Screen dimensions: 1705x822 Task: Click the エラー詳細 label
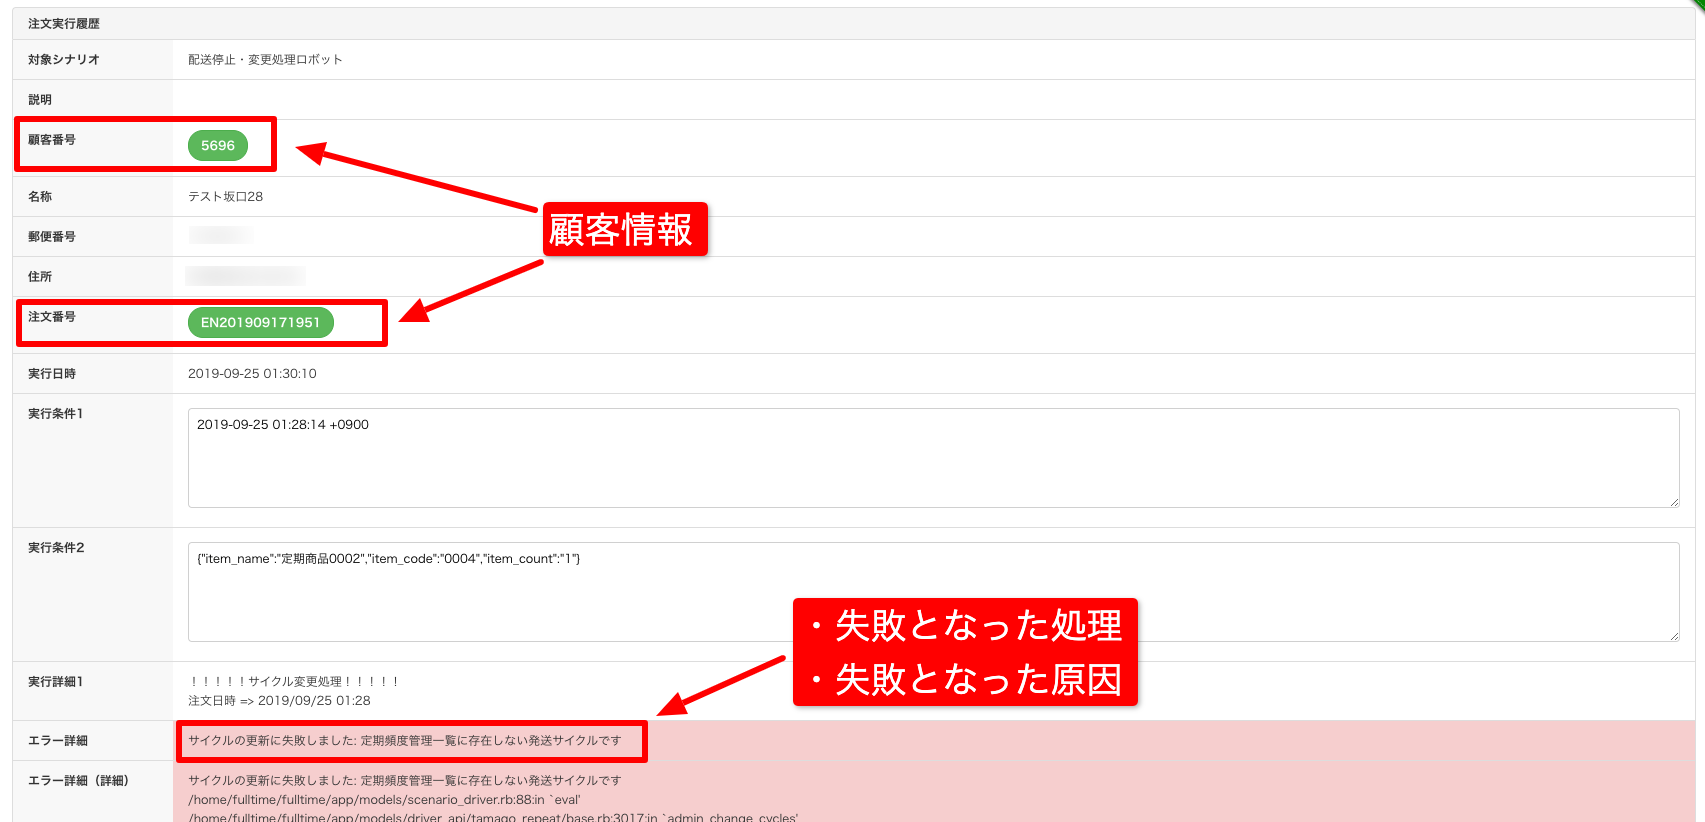tap(58, 740)
